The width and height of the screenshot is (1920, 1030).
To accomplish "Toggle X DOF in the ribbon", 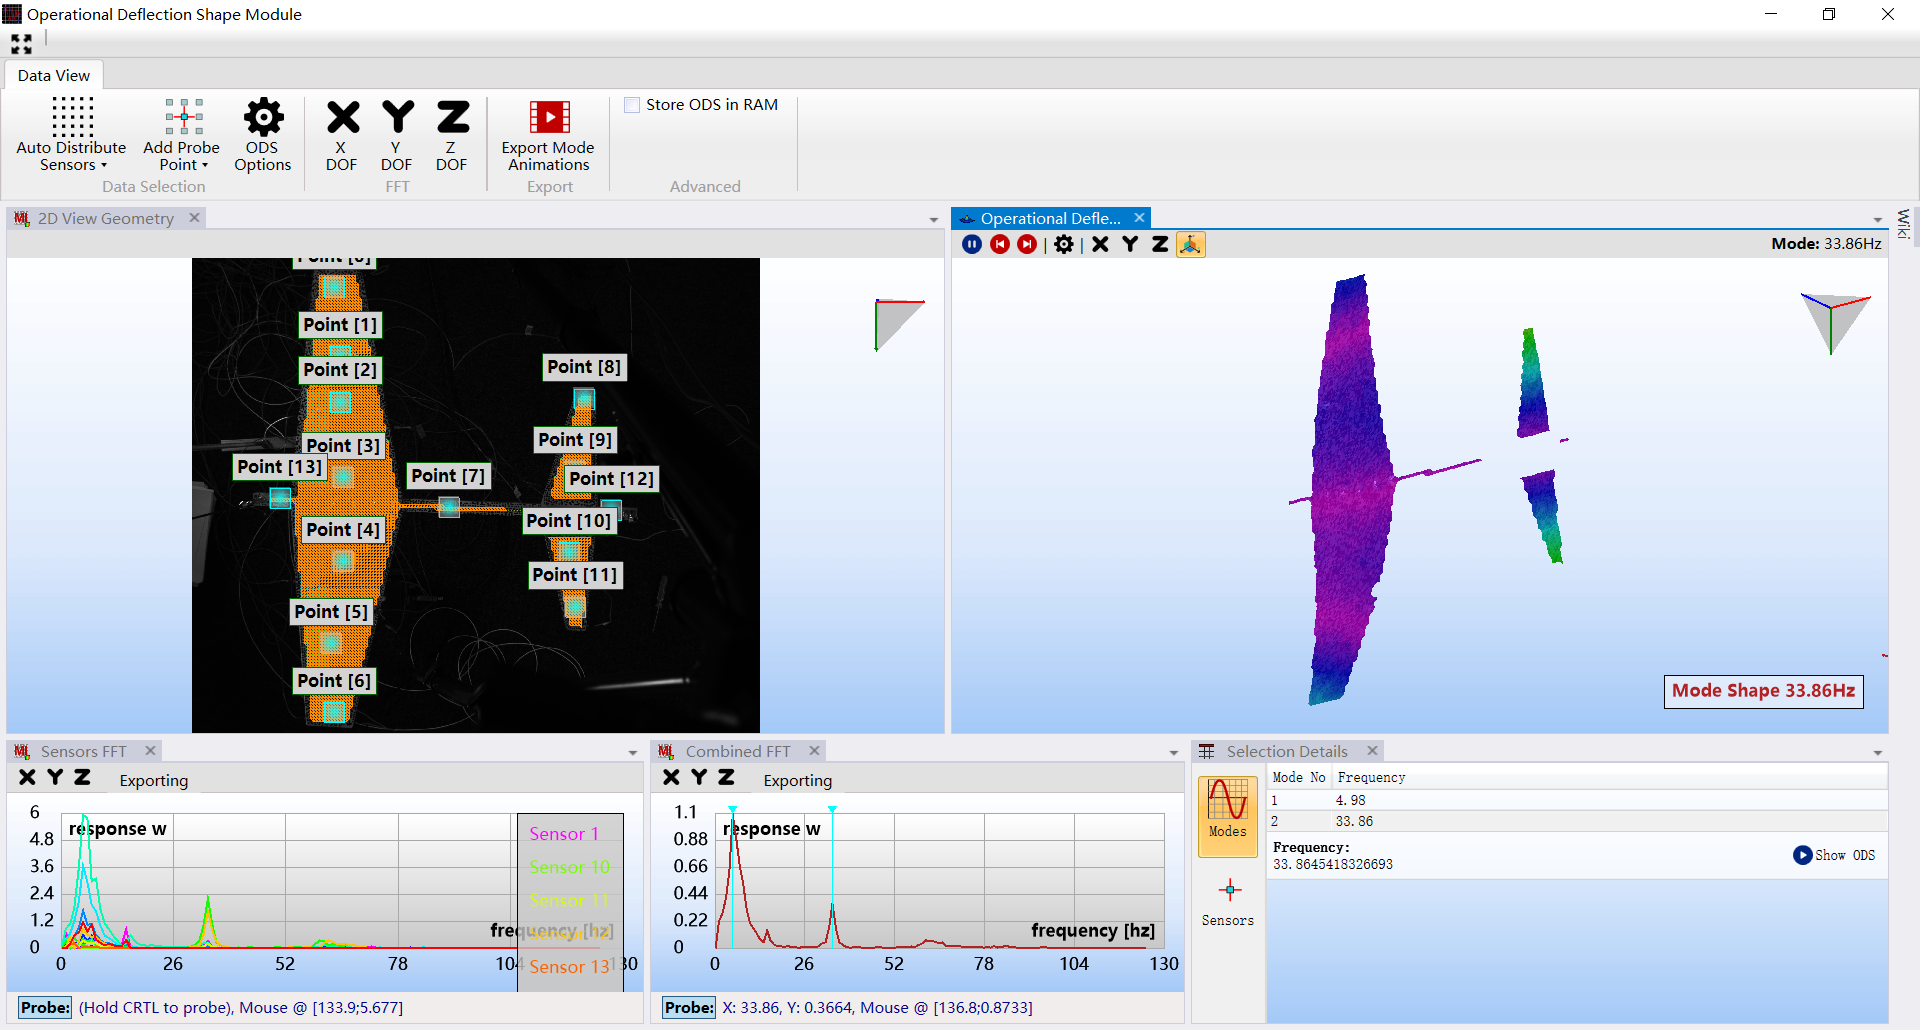I will click(342, 135).
